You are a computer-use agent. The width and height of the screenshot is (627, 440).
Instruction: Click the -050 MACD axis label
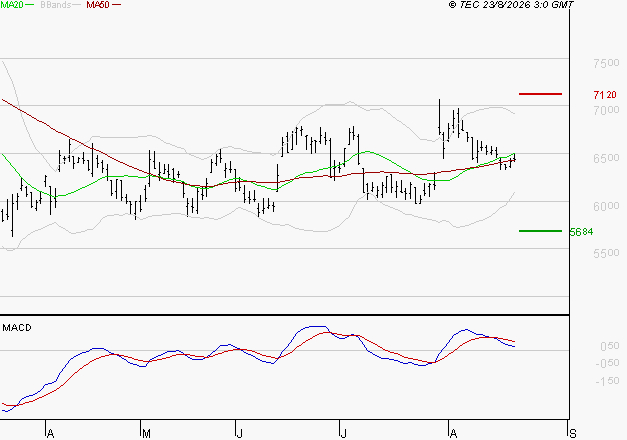tap(607, 363)
